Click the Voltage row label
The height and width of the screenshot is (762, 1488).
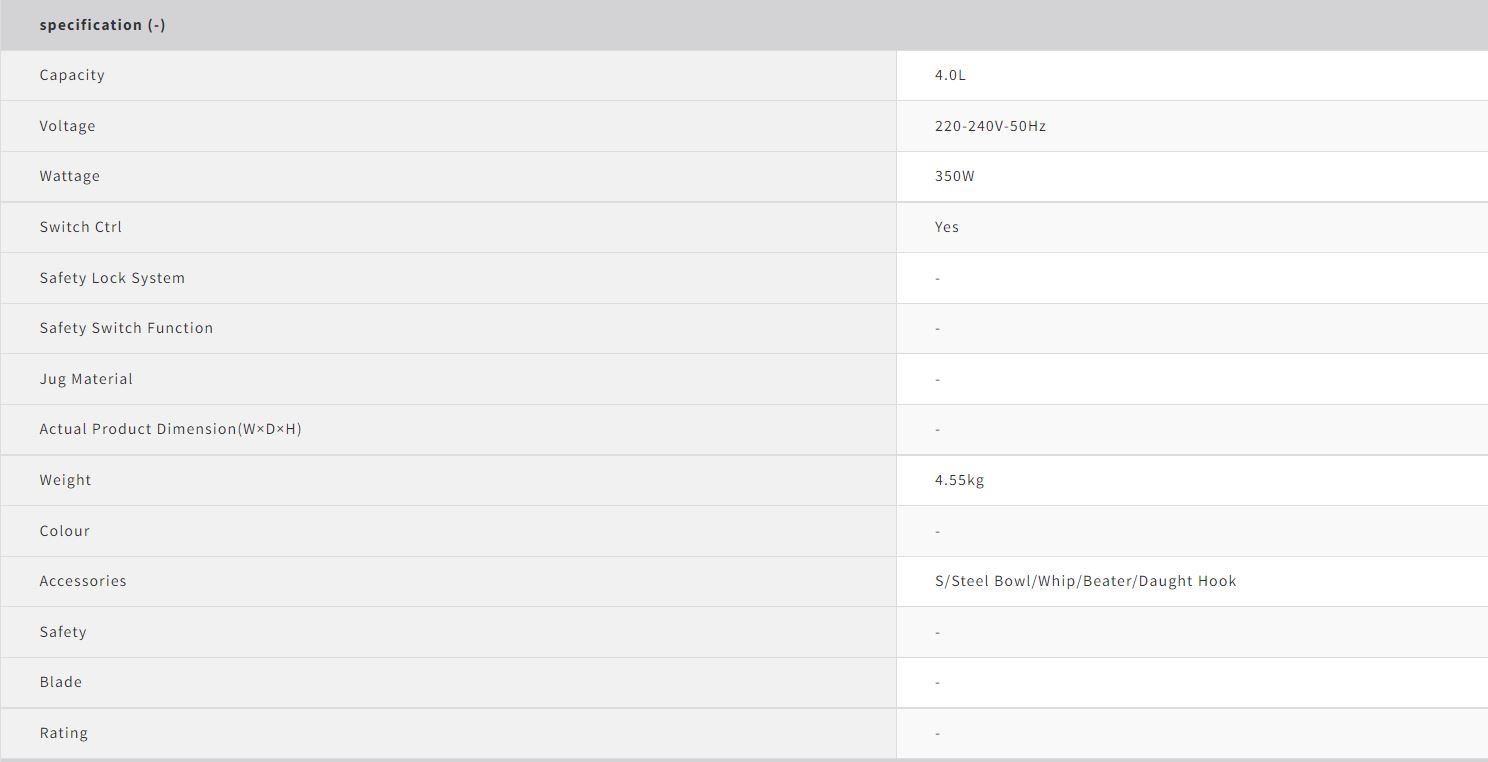coord(67,126)
